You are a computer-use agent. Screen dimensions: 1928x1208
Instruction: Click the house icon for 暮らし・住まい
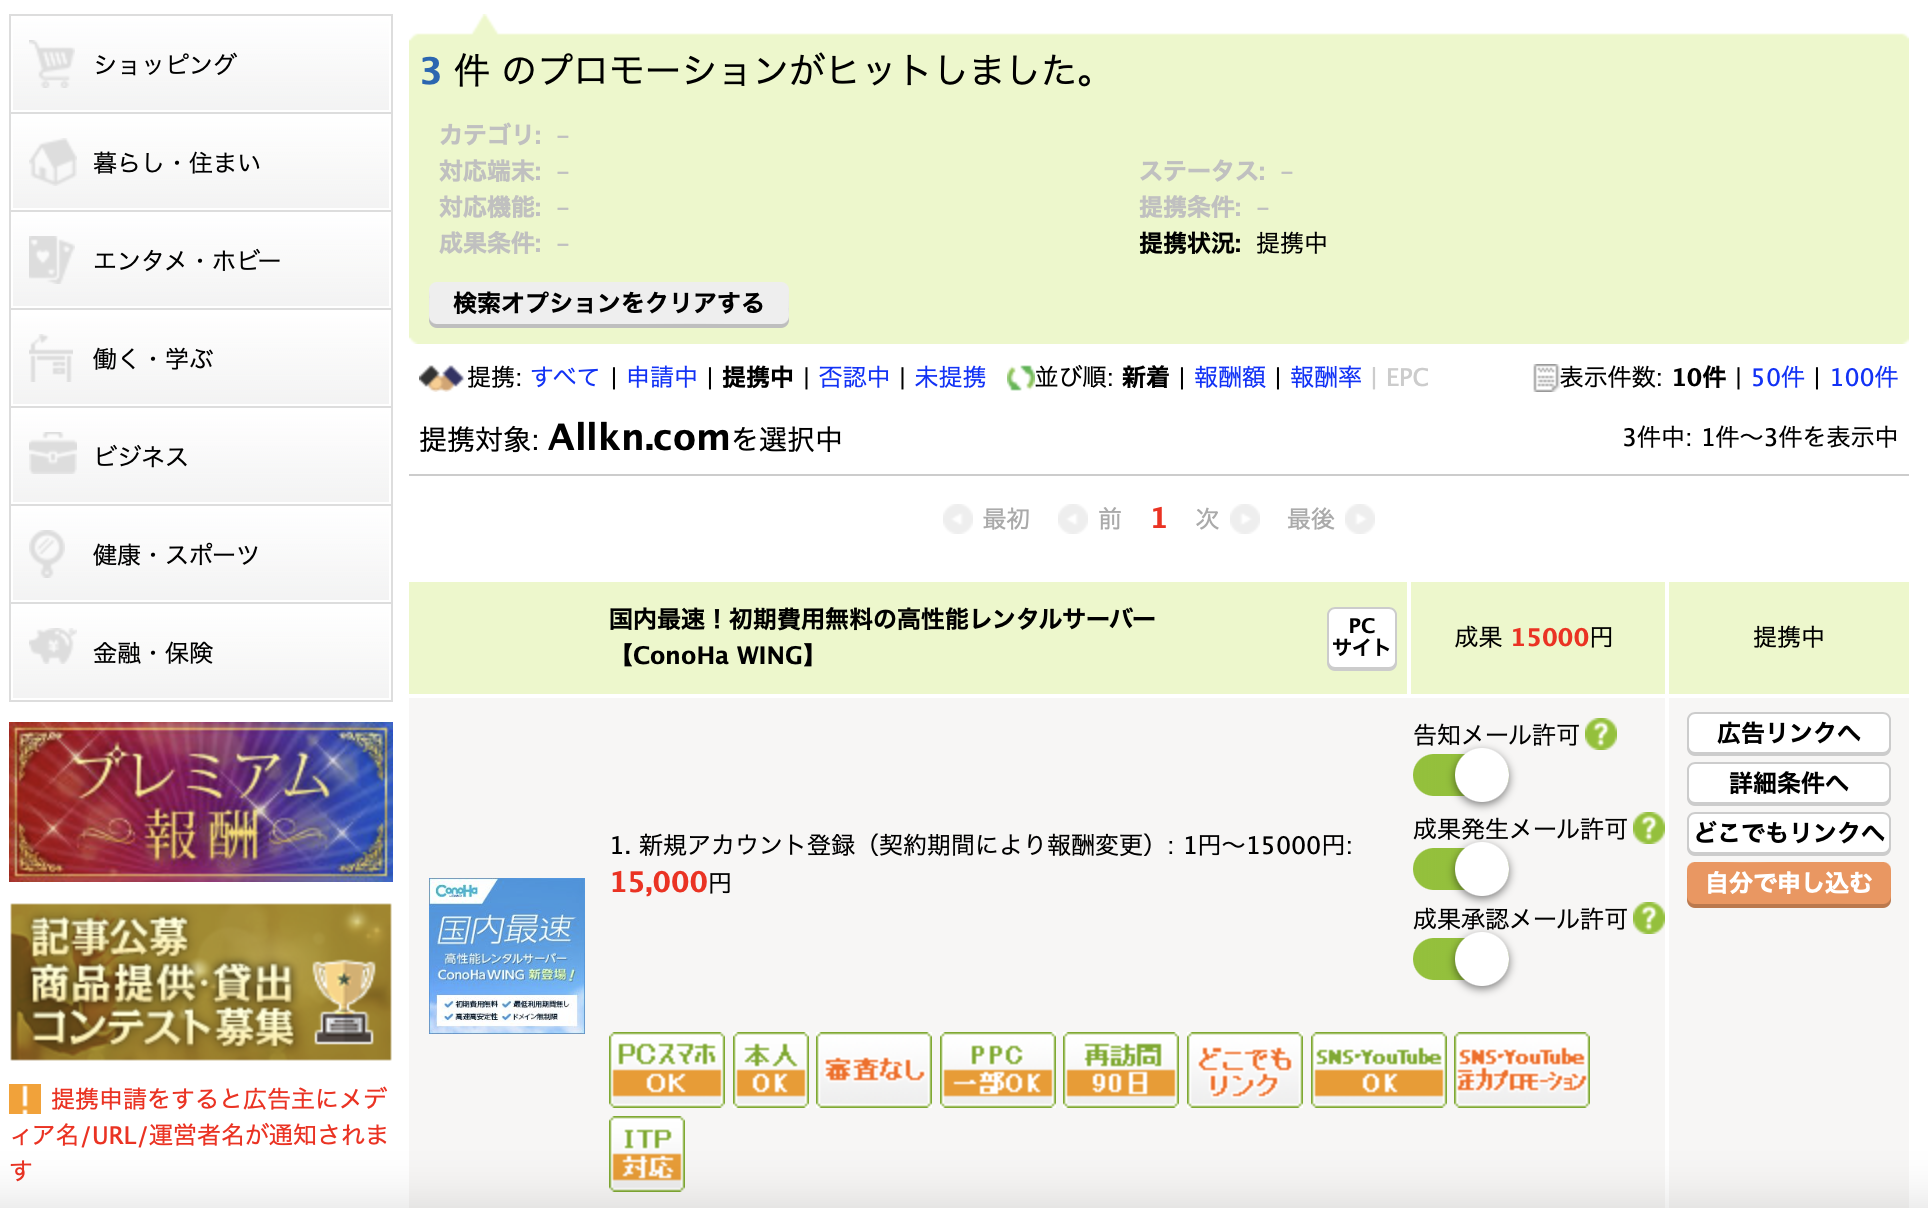click(x=52, y=161)
